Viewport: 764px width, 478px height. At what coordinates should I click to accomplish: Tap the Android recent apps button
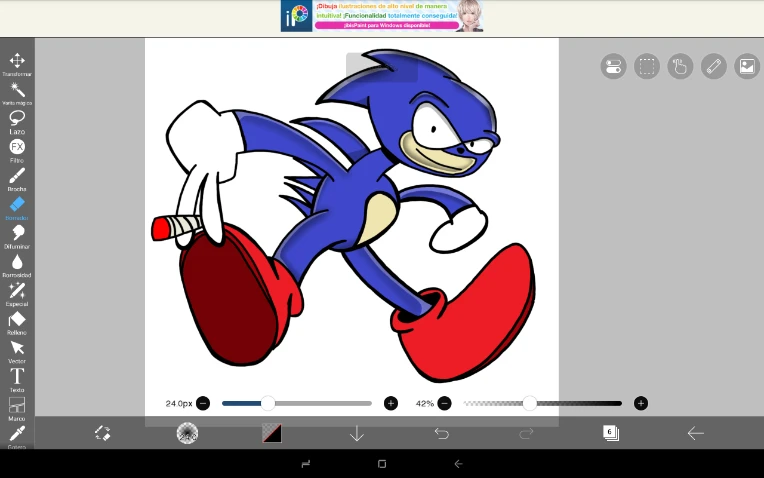(306, 464)
